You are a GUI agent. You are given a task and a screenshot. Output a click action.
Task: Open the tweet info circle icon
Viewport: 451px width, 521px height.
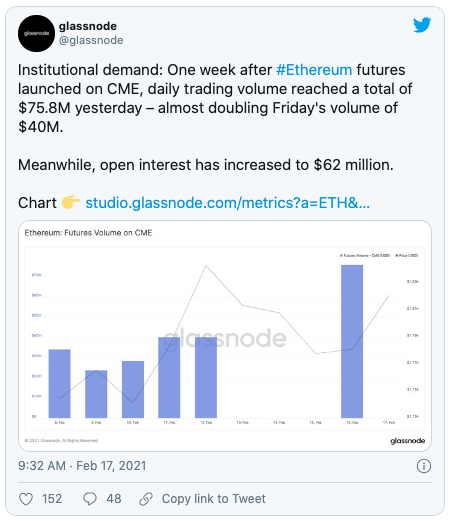point(424,466)
